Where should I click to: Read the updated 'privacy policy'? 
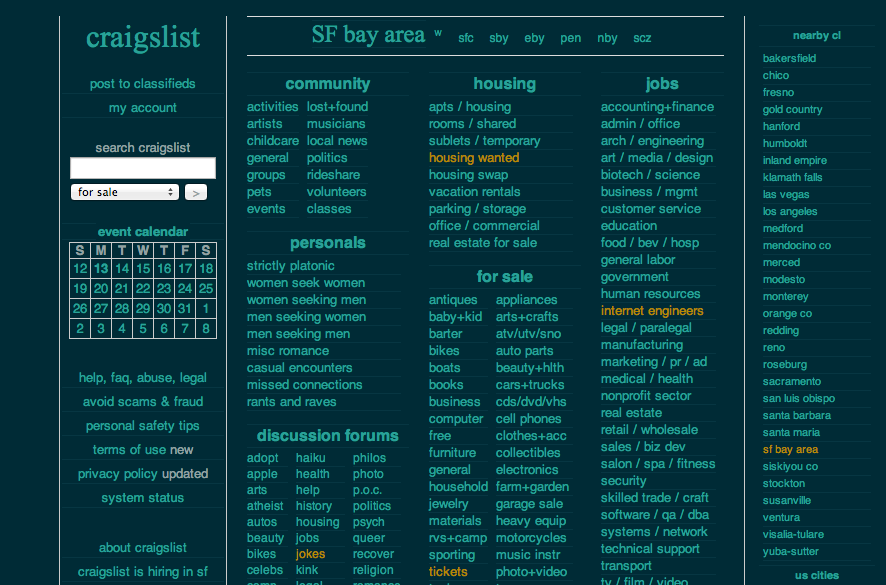click(143, 473)
